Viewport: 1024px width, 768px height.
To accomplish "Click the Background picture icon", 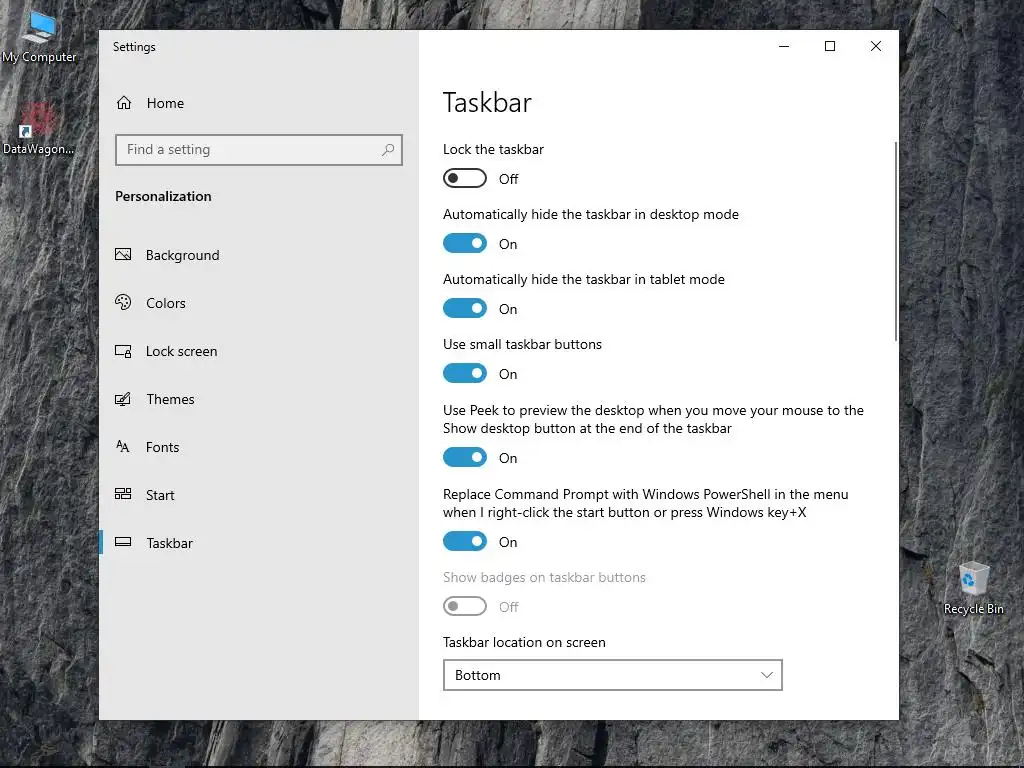I will [123, 255].
